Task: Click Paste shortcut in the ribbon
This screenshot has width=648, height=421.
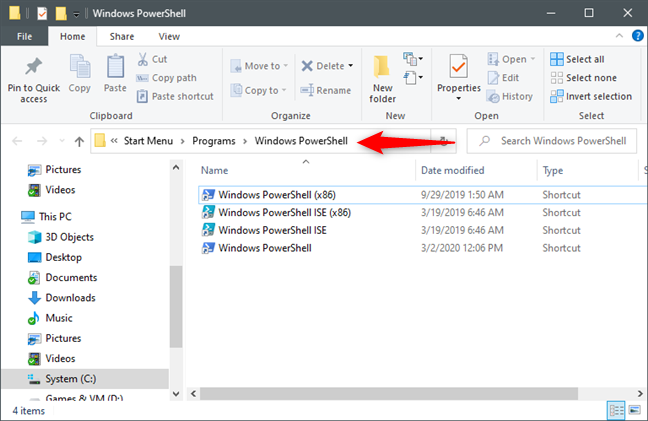Action: click(175, 96)
